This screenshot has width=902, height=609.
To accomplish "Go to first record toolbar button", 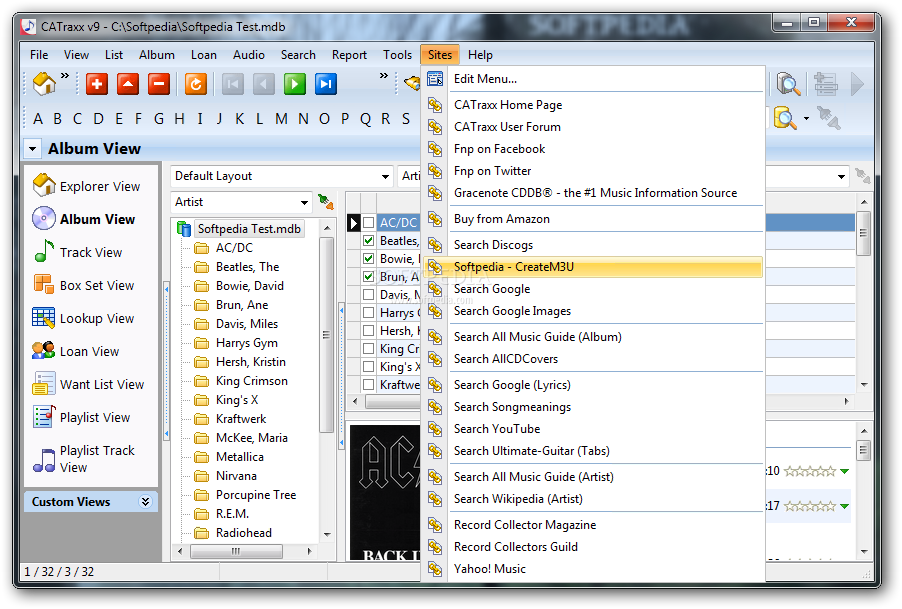I will (x=233, y=84).
